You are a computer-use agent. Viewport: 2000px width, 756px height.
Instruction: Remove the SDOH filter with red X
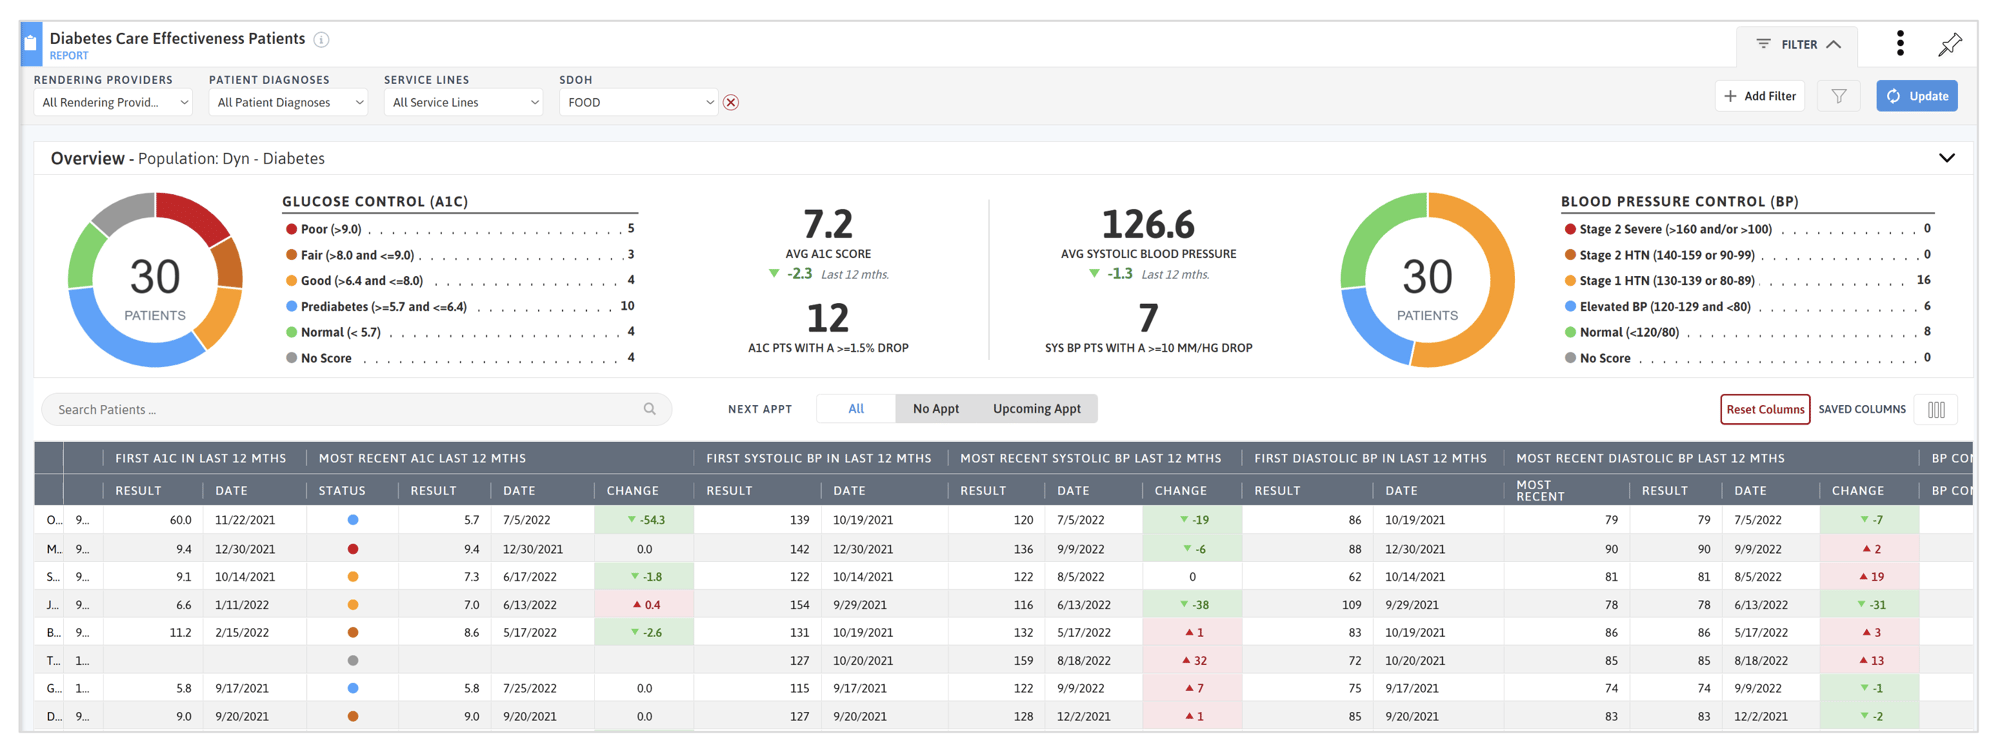731,102
